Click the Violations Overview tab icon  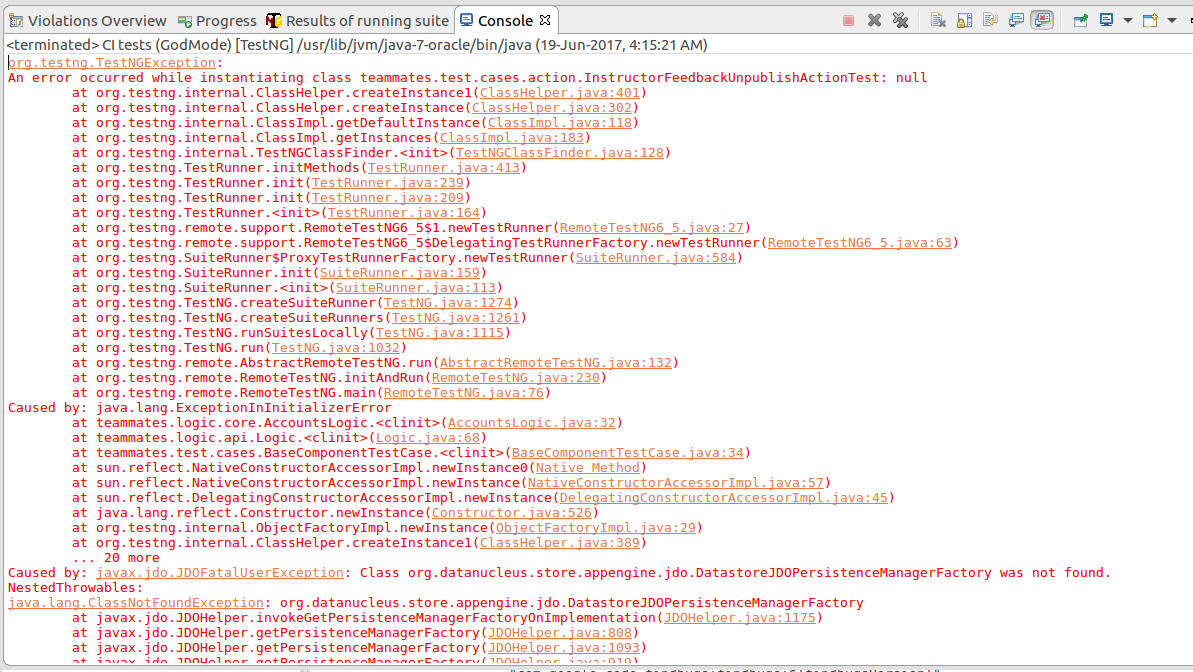point(16,21)
